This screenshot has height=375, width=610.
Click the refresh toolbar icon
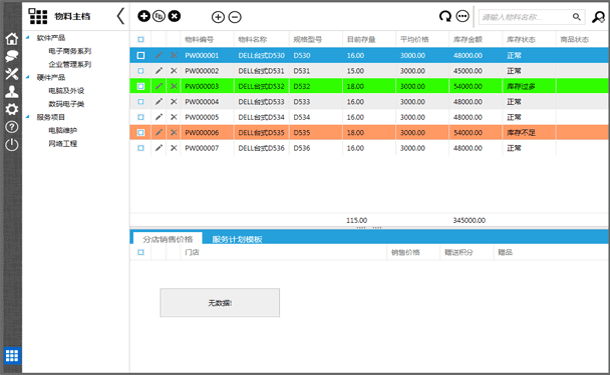pyautogui.click(x=445, y=16)
